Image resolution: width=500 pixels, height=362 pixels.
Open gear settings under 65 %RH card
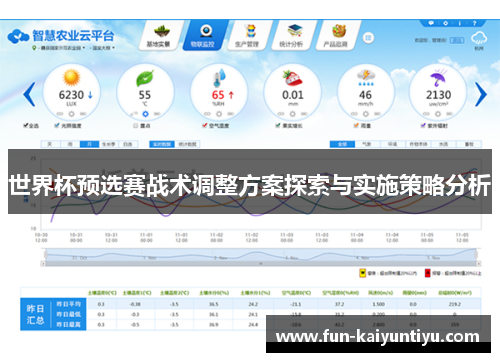click(219, 114)
